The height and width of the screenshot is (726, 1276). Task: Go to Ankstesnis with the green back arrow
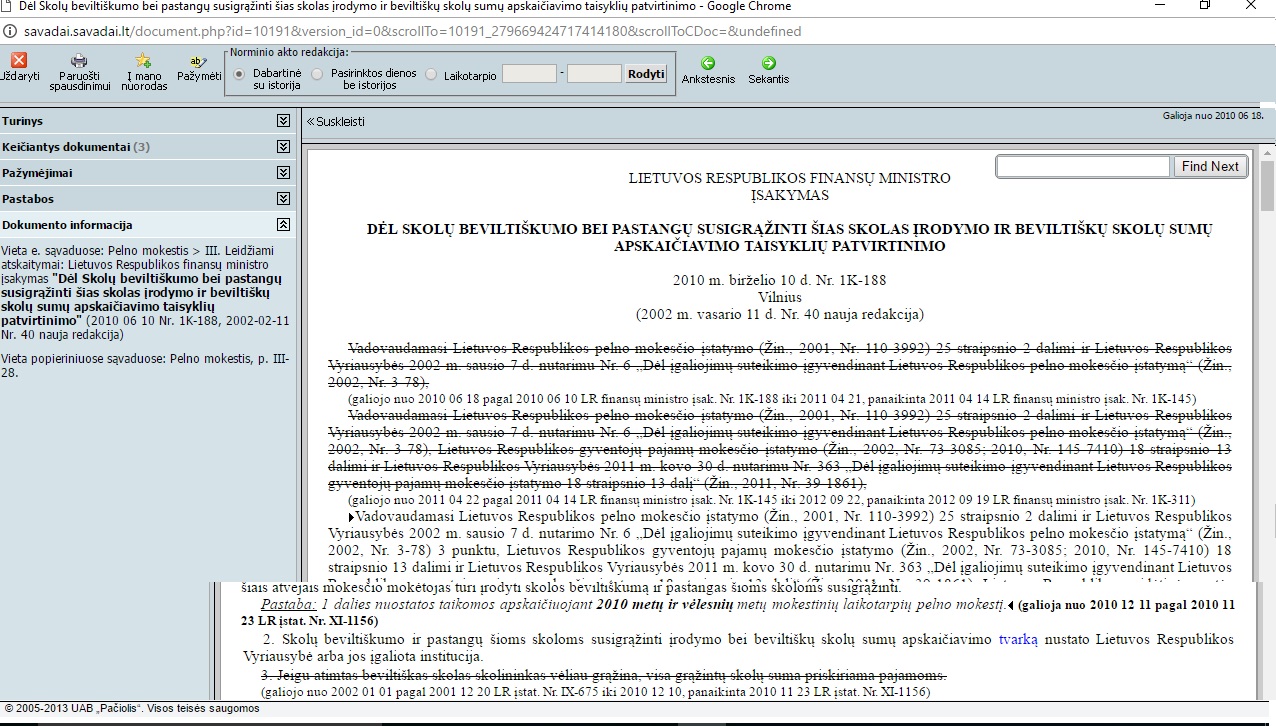click(708, 63)
